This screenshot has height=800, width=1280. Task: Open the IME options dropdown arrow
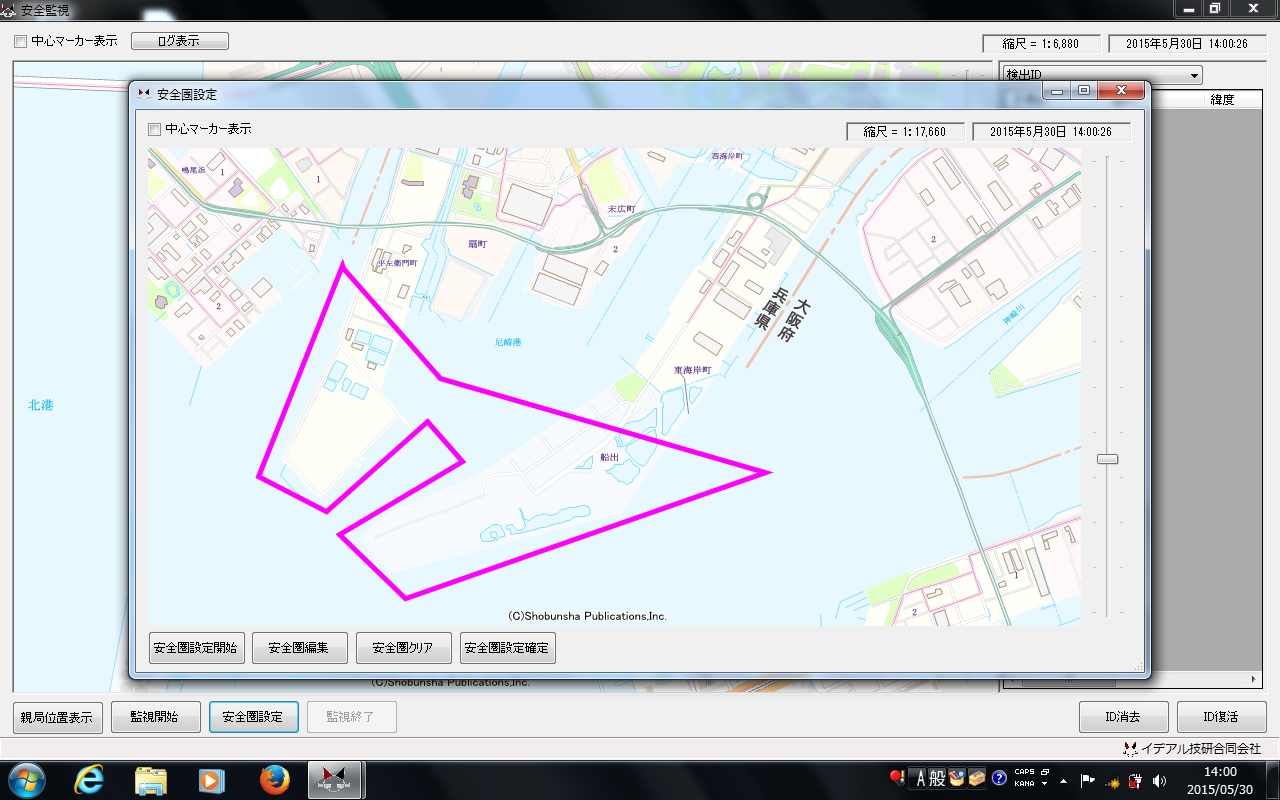click(x=1045, y=784)
